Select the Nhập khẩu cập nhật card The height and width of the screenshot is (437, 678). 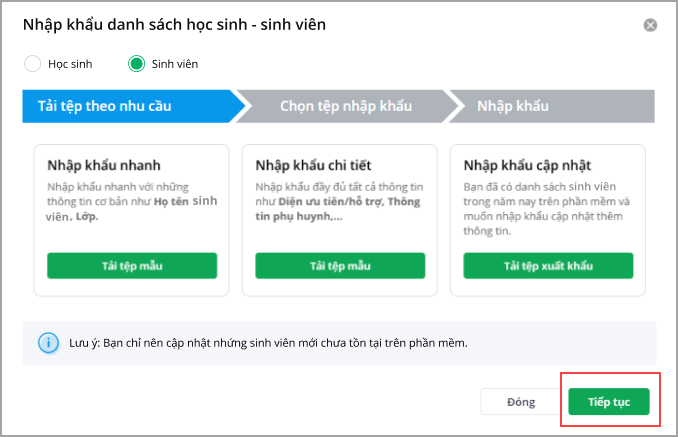point(548,166)
